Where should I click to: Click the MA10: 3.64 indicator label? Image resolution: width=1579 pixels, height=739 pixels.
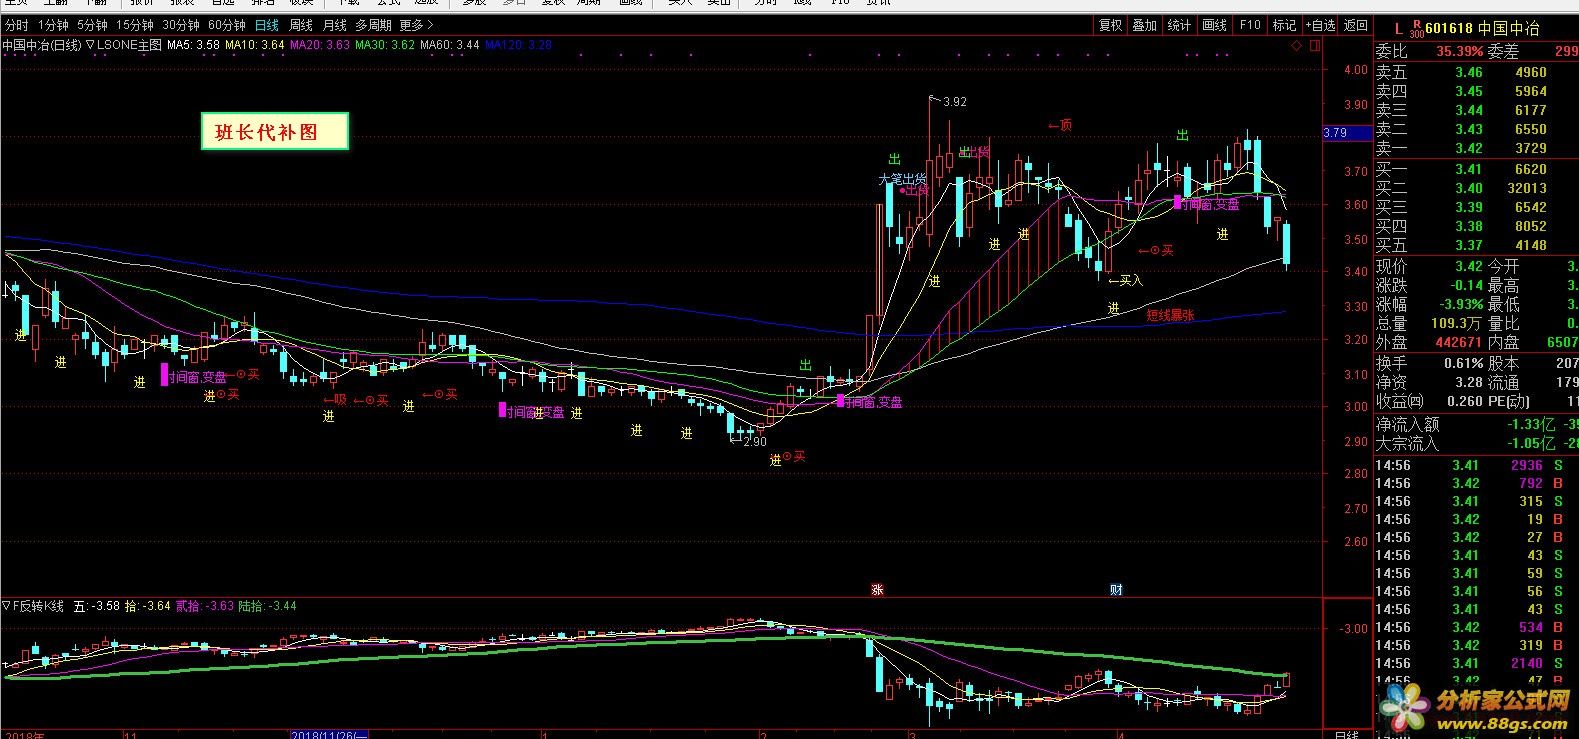(x=255, y=45)
